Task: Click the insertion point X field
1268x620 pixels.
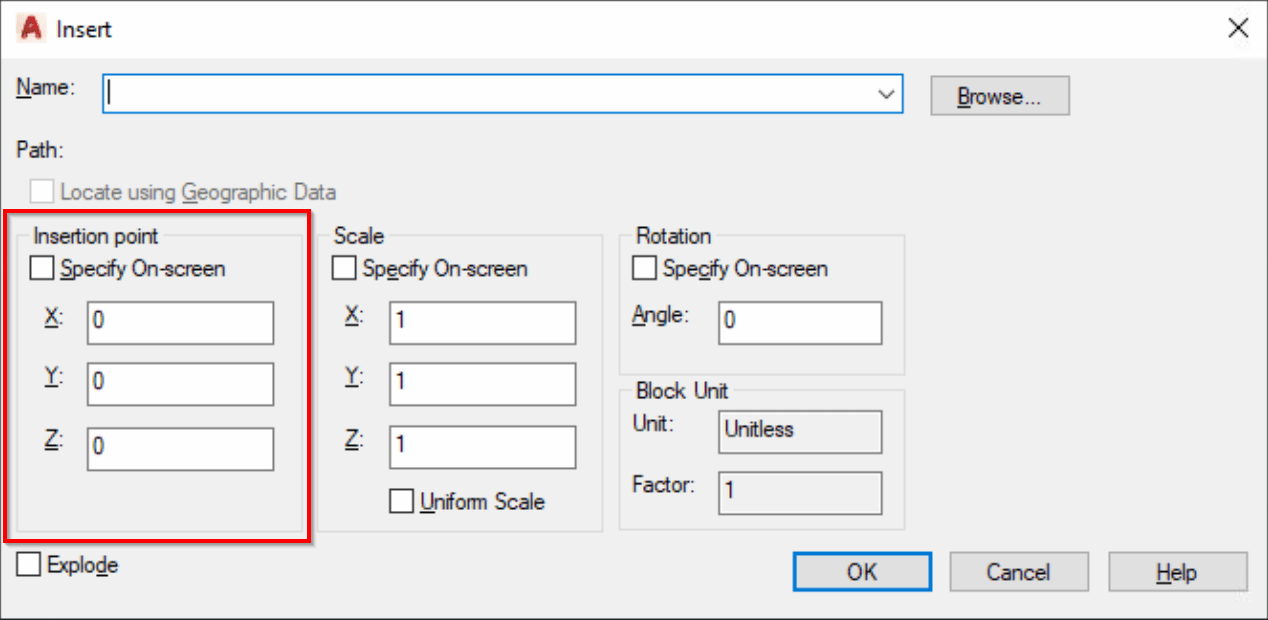Action: coord(179,322)
